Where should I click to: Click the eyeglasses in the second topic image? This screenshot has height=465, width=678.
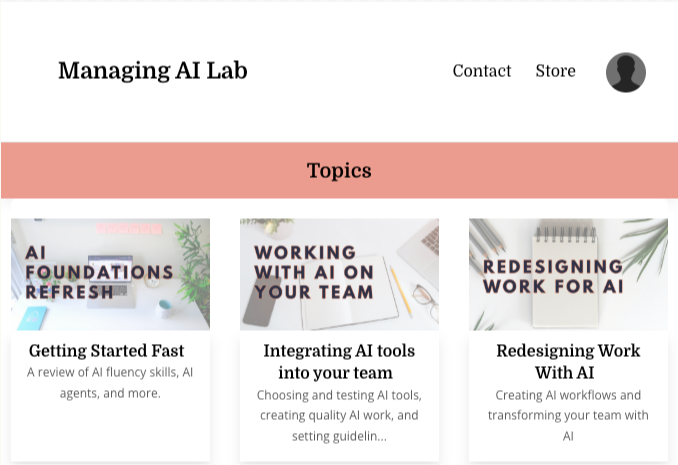point(425,300)
